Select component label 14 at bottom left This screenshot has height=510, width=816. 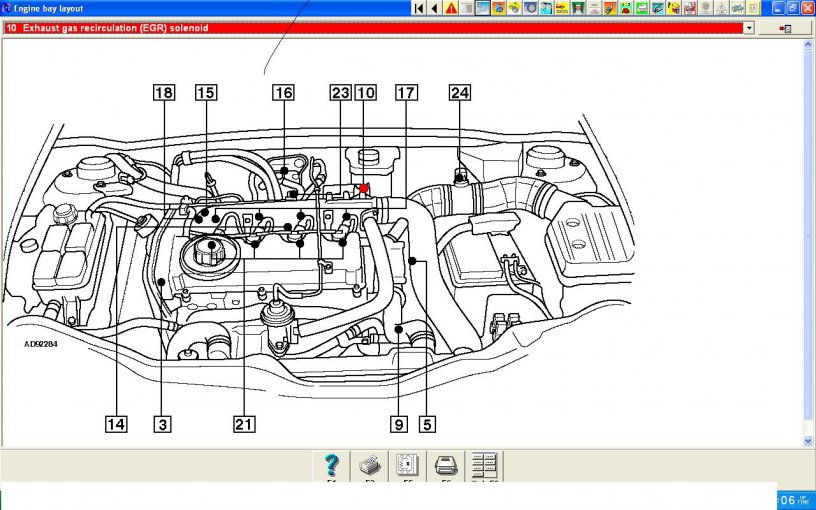tap(117, 424)
